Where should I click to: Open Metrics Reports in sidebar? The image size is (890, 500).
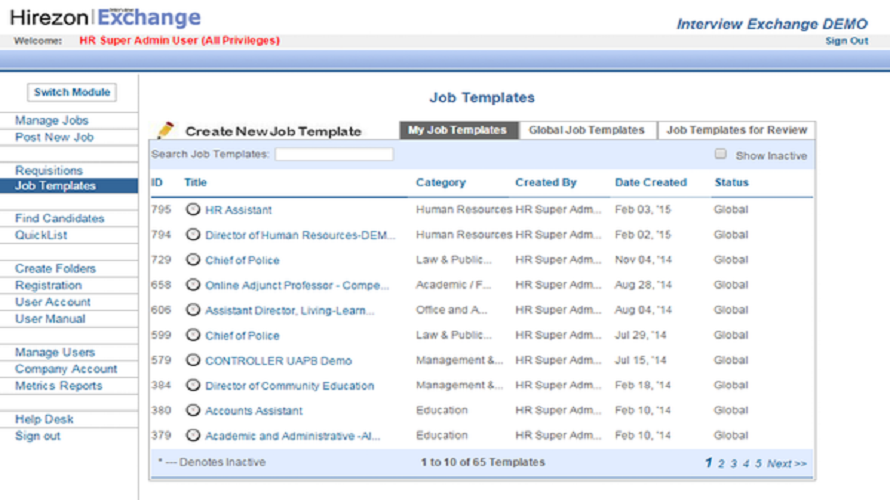click(x=58, y=386)
